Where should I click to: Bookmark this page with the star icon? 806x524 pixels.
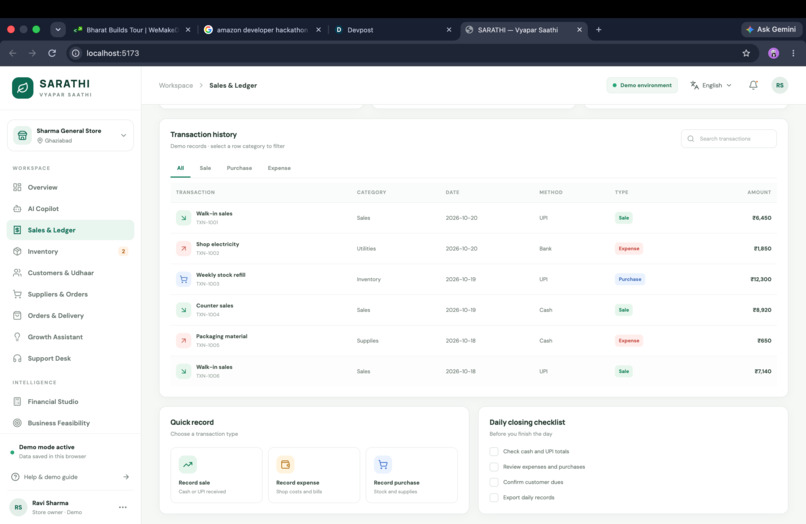(x=746, y=53)
